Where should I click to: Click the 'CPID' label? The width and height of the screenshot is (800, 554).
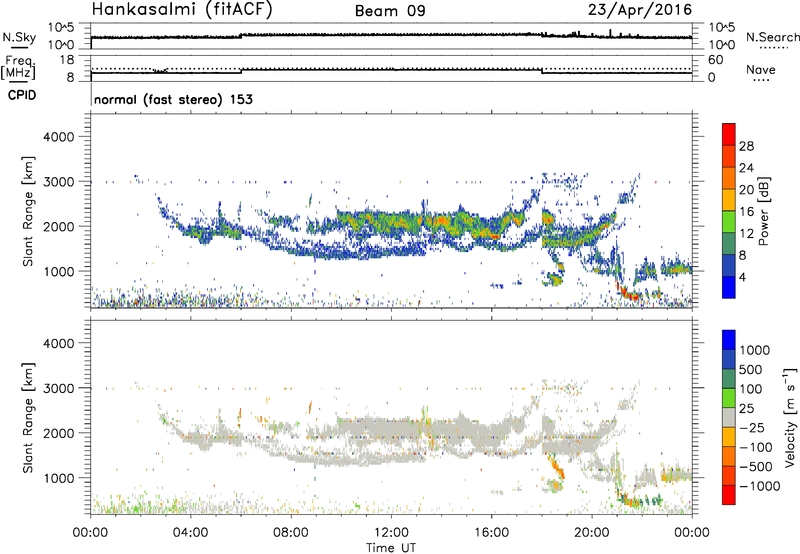(22, 95)
